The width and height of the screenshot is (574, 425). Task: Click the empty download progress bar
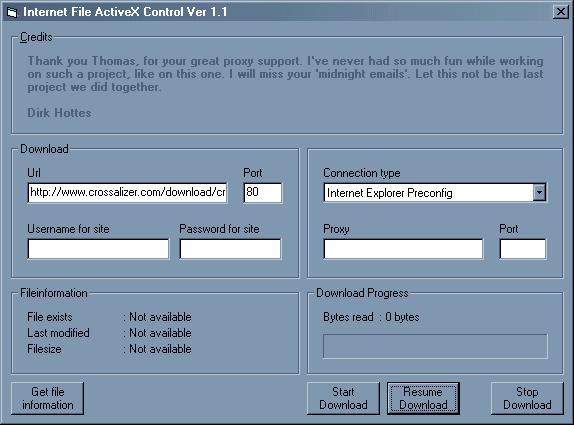(435, 346)
